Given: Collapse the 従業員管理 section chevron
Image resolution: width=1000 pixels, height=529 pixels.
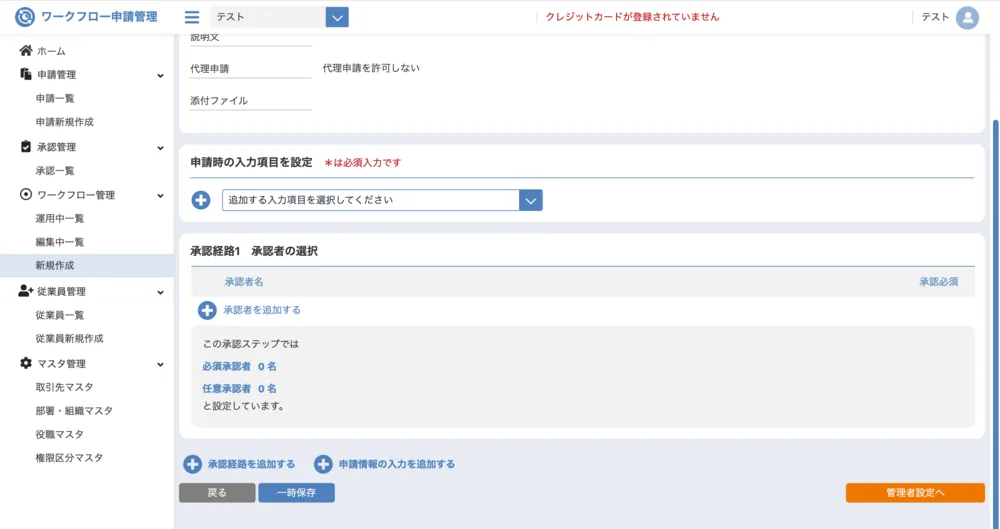Looking at the screenshot, I should [x=160, y=292].
